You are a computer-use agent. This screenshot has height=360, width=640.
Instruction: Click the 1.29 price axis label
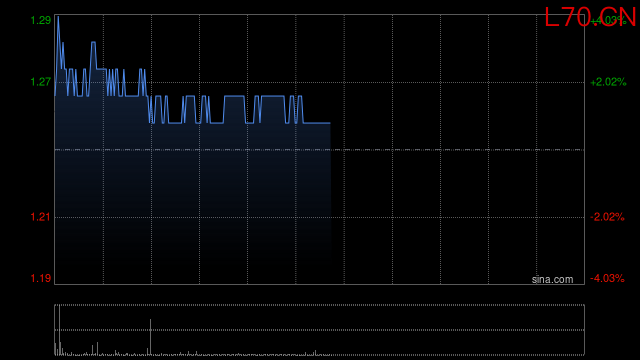click(x=41, y=20)
